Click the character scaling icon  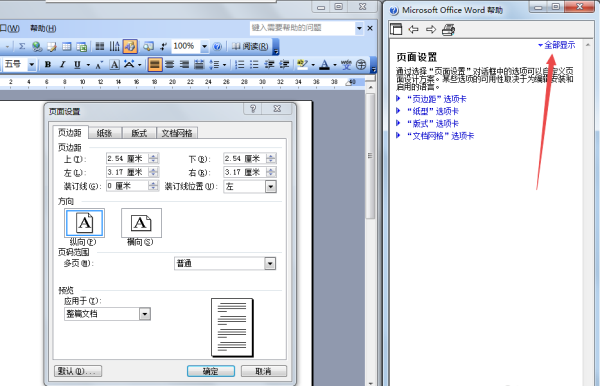point(129,65)
